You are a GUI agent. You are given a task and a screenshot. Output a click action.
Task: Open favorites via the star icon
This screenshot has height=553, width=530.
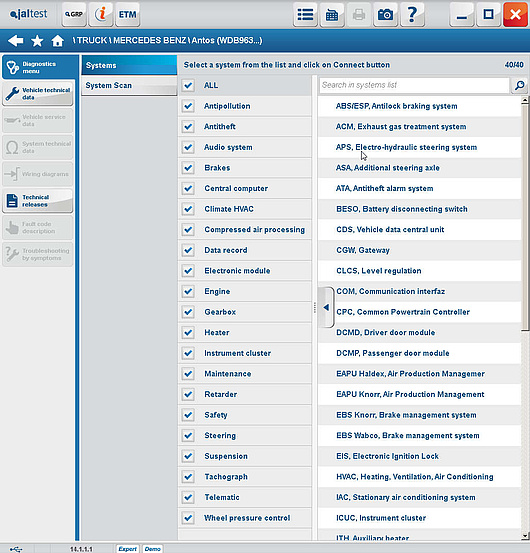point(37,41)
